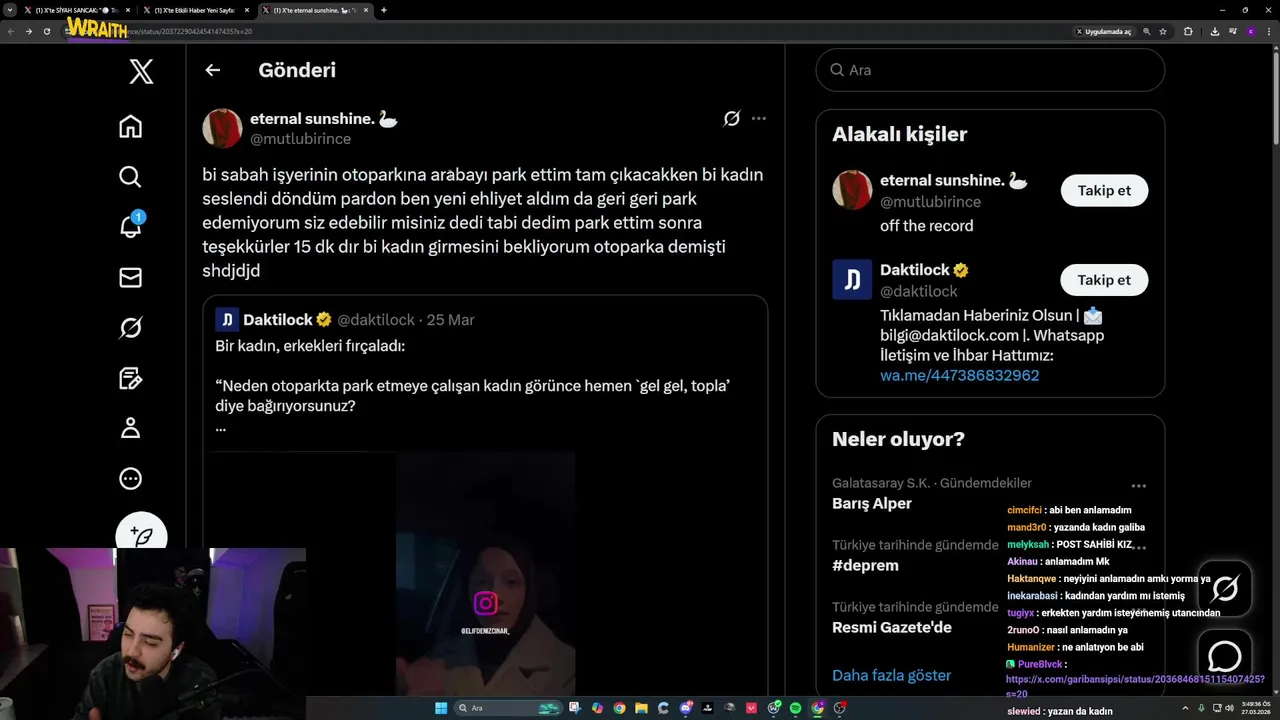Click the Ara search field on X
This screenshot has height=720, width=1280.
pyautogui.click(x=990, y=70)
